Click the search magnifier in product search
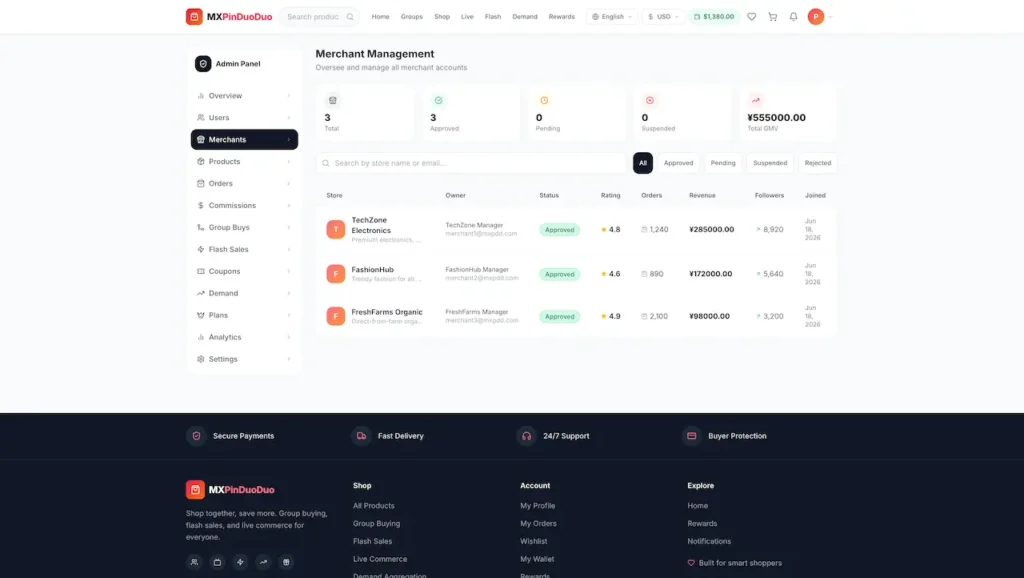Viewport: 1024px width, 578px height. click(x=350, y=16)
